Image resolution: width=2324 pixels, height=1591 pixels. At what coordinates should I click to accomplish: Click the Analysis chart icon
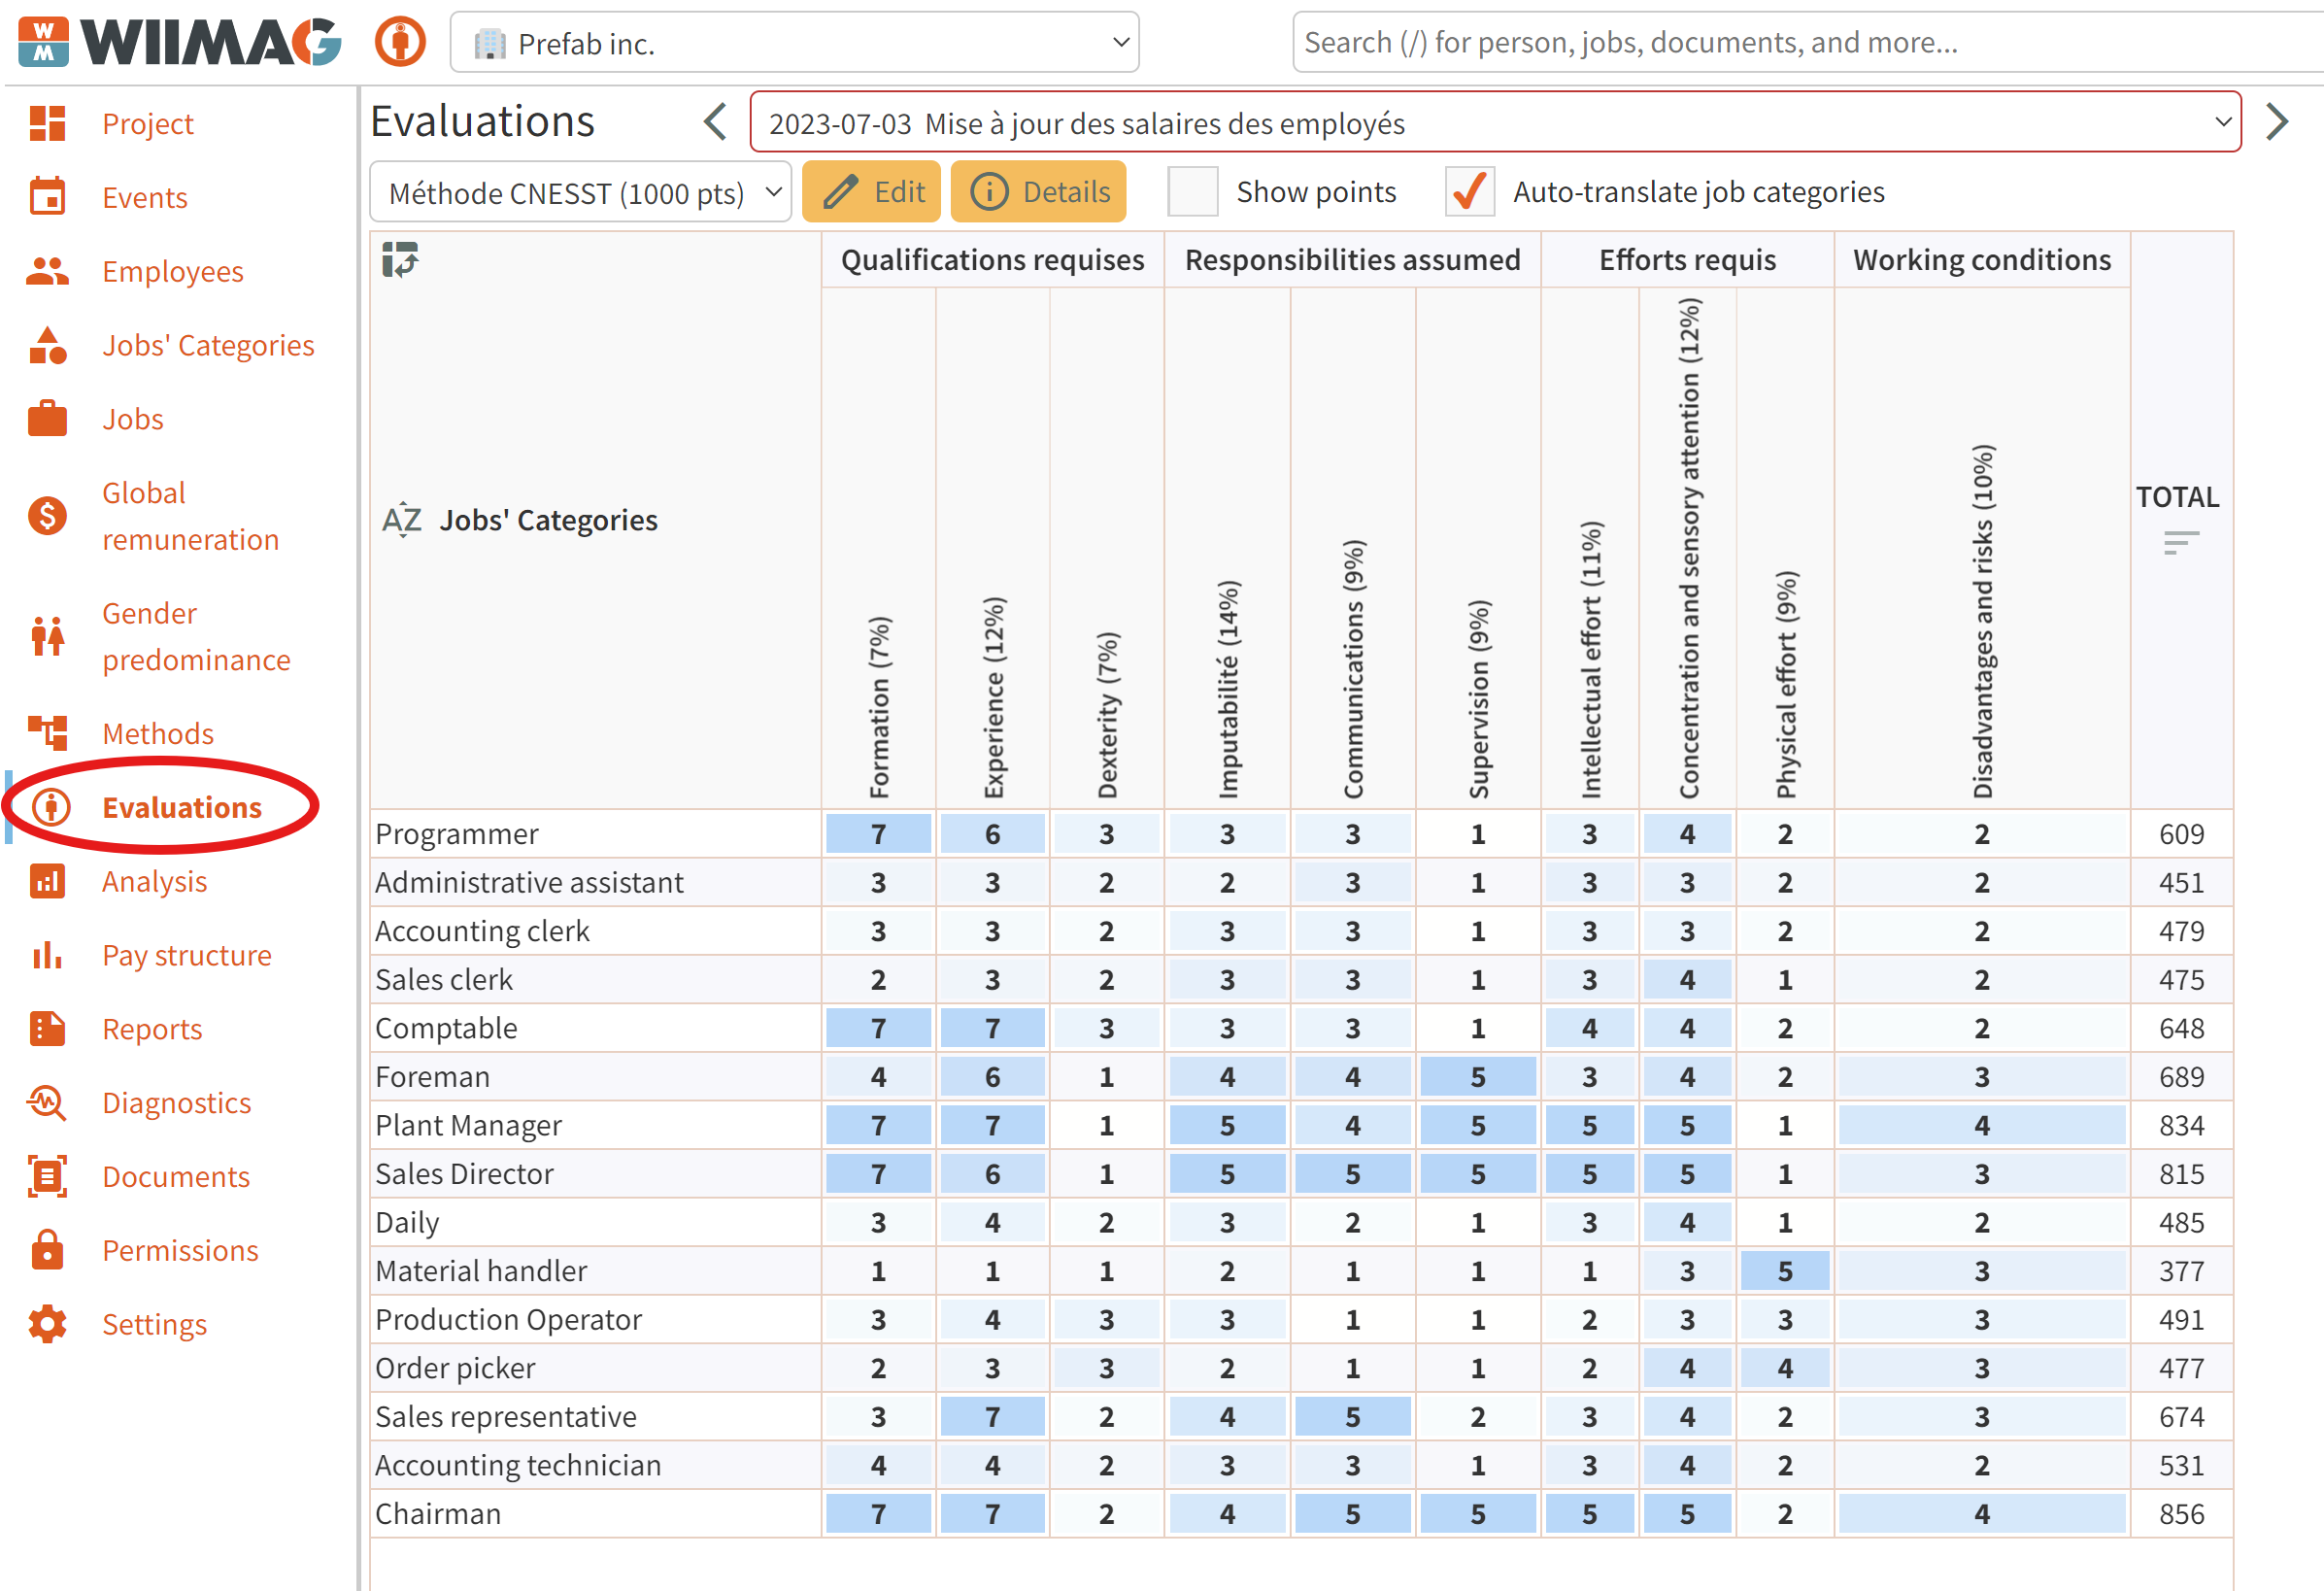click(x=47, y=881)
